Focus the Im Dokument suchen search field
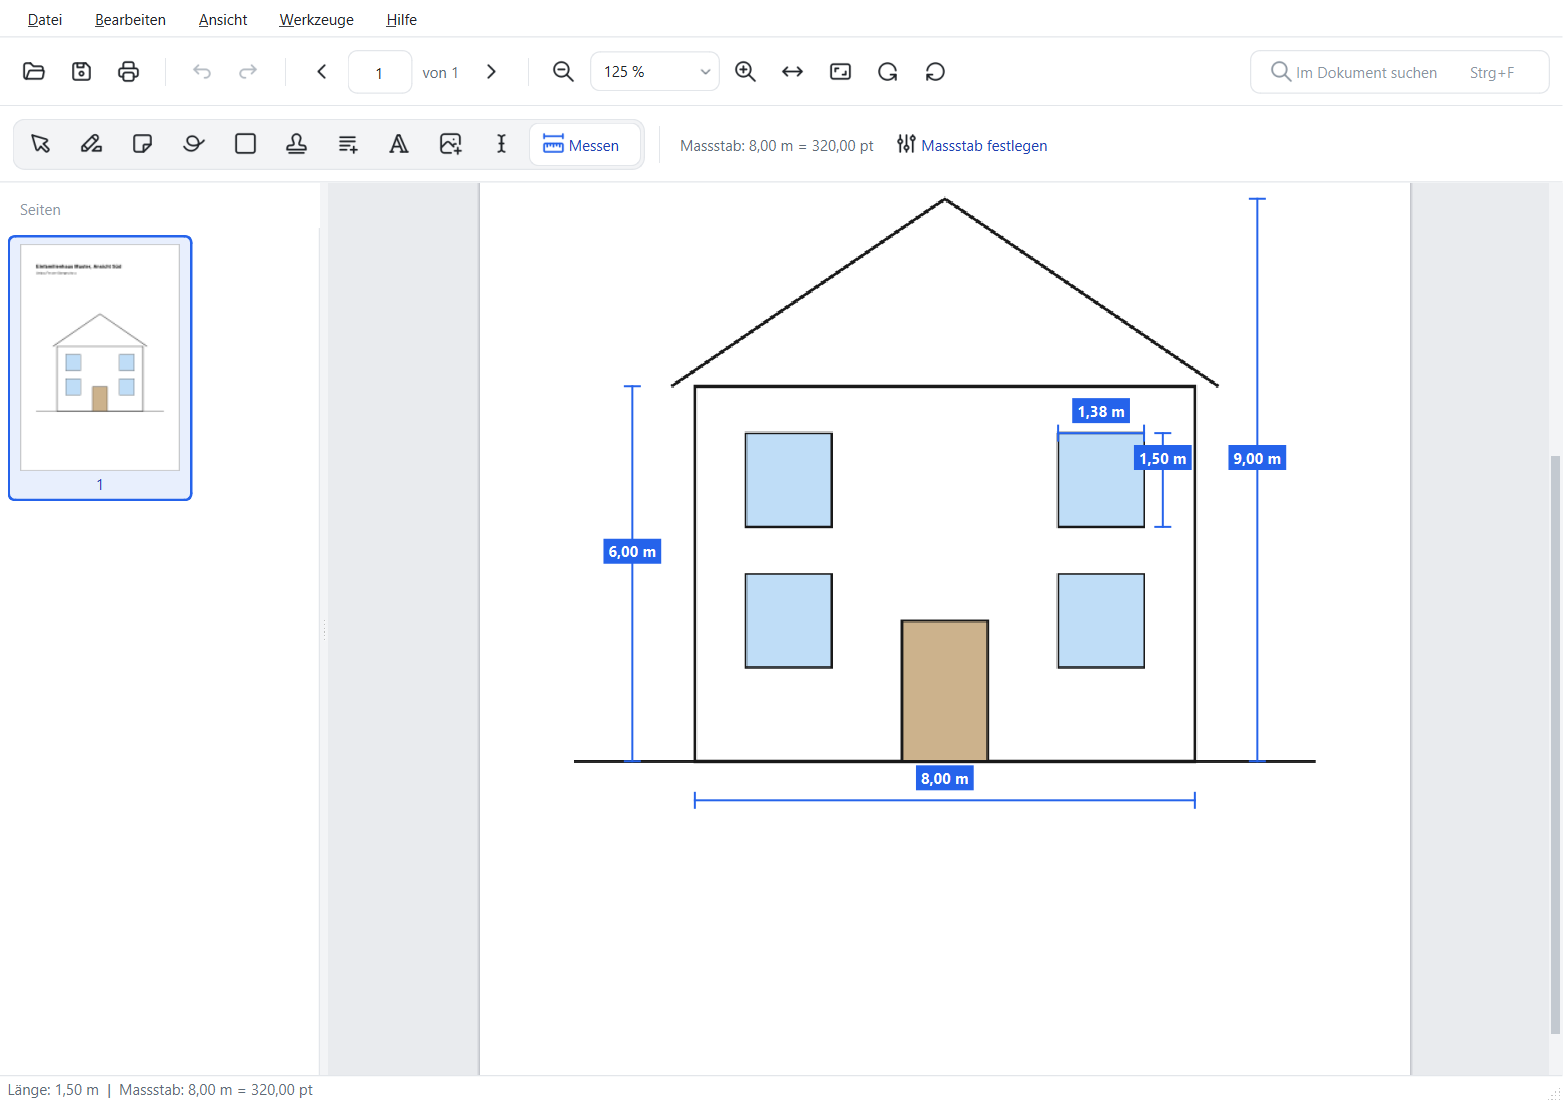This screenshot has width=1563, height=1103. [x=1400, y=72]
